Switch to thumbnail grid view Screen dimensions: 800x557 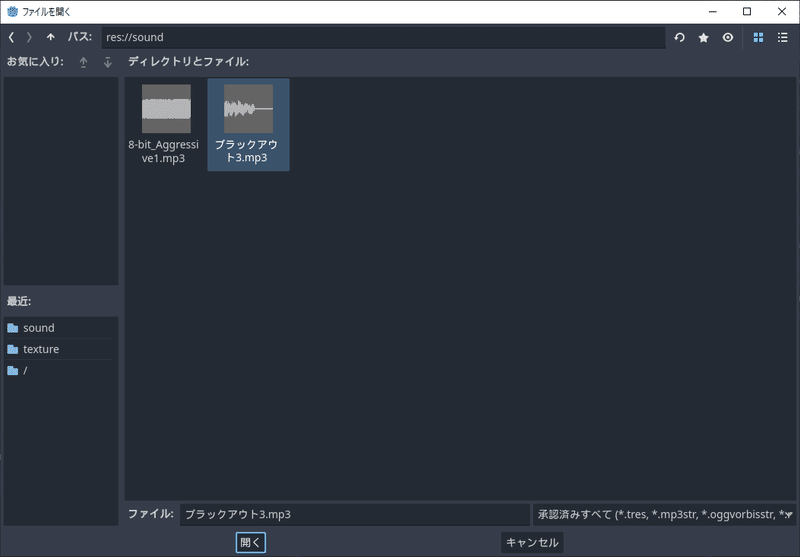pyautogui.click(x=758, y=37)
